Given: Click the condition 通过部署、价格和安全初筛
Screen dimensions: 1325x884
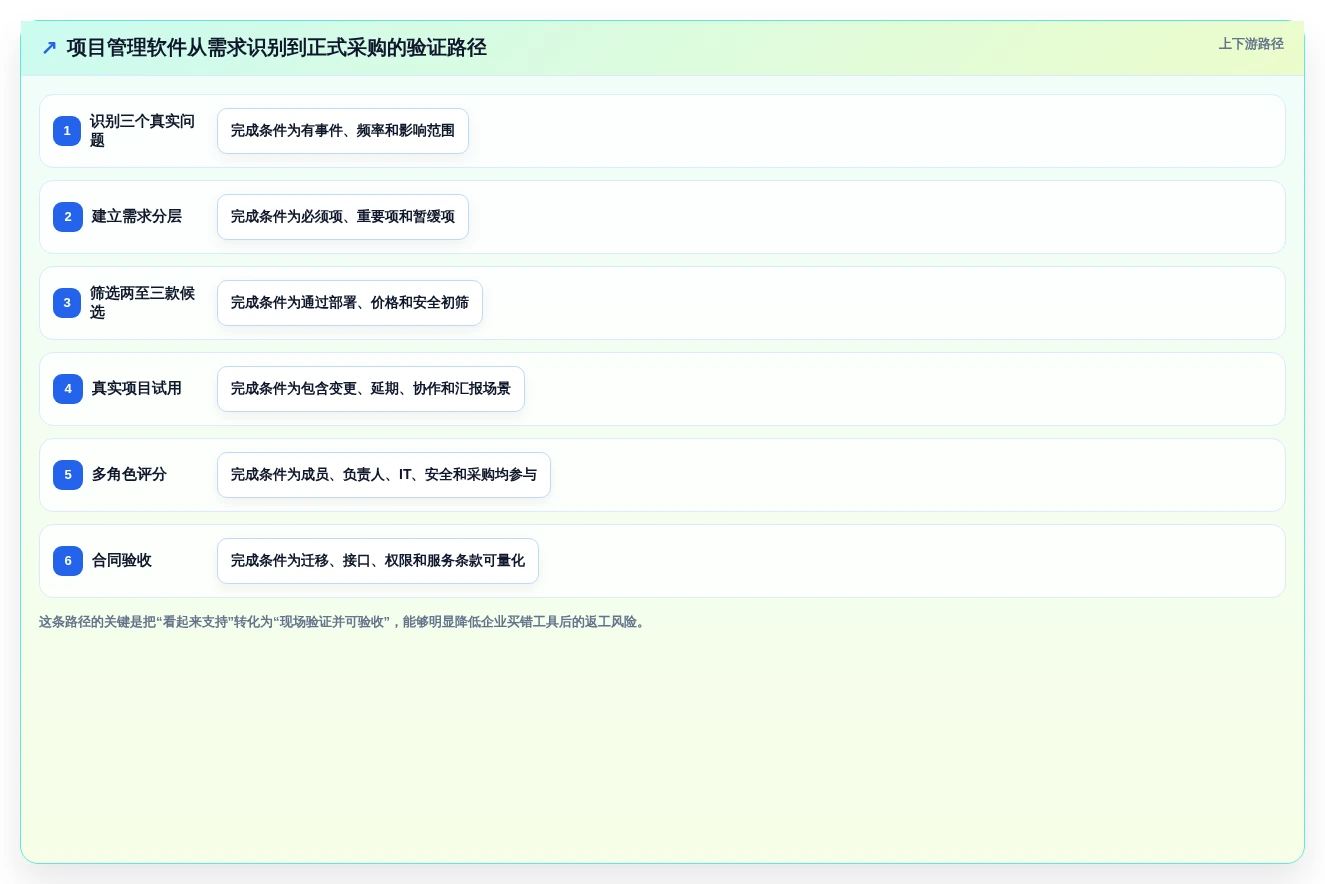Looking at the screenshot, I should (x=350, y=303).
